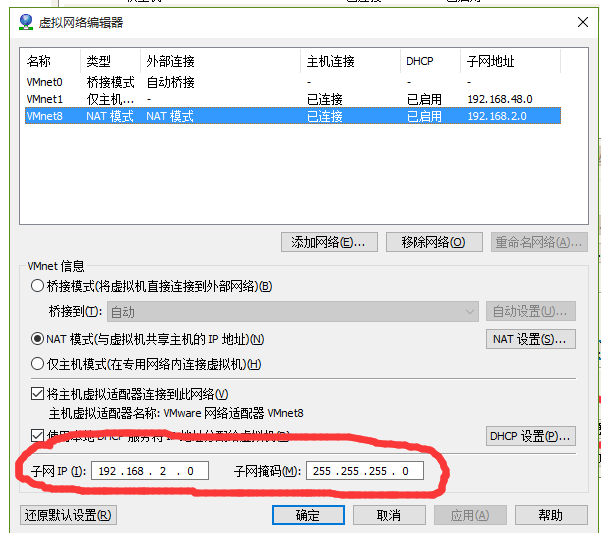Select 仅主机模式 radio button

click(x=37, y=364)
